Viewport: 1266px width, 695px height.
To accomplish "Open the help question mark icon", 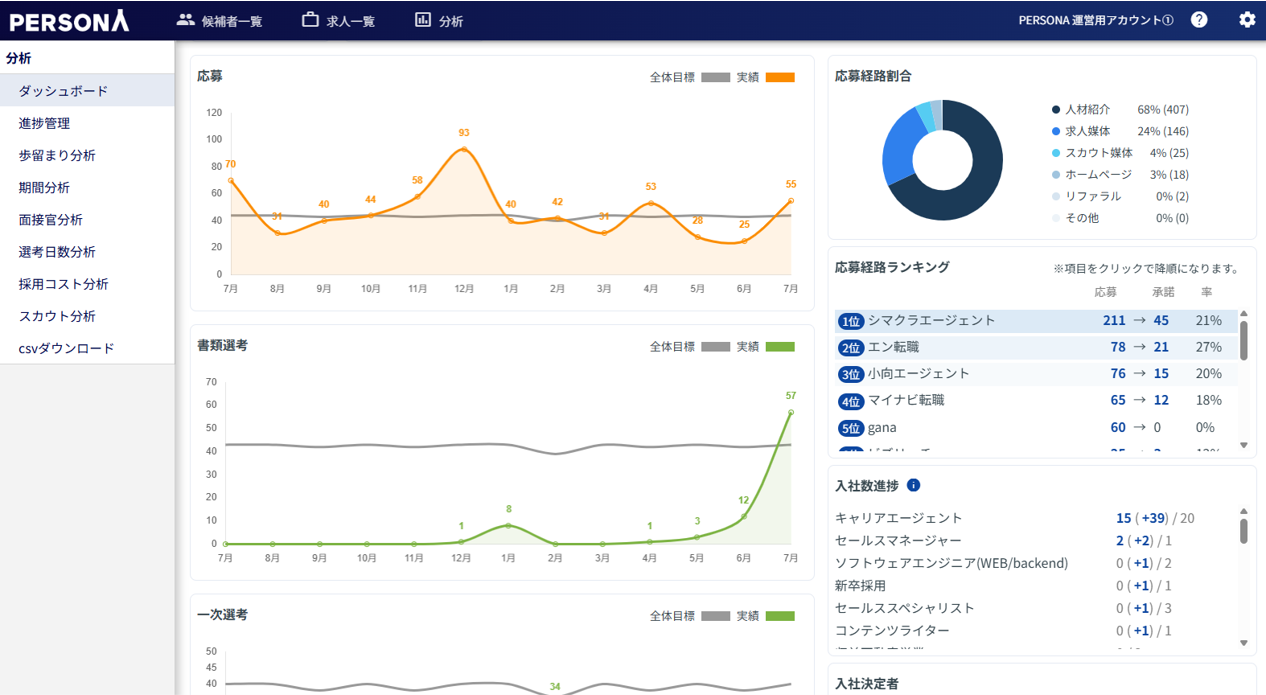I will (1198, 19).
